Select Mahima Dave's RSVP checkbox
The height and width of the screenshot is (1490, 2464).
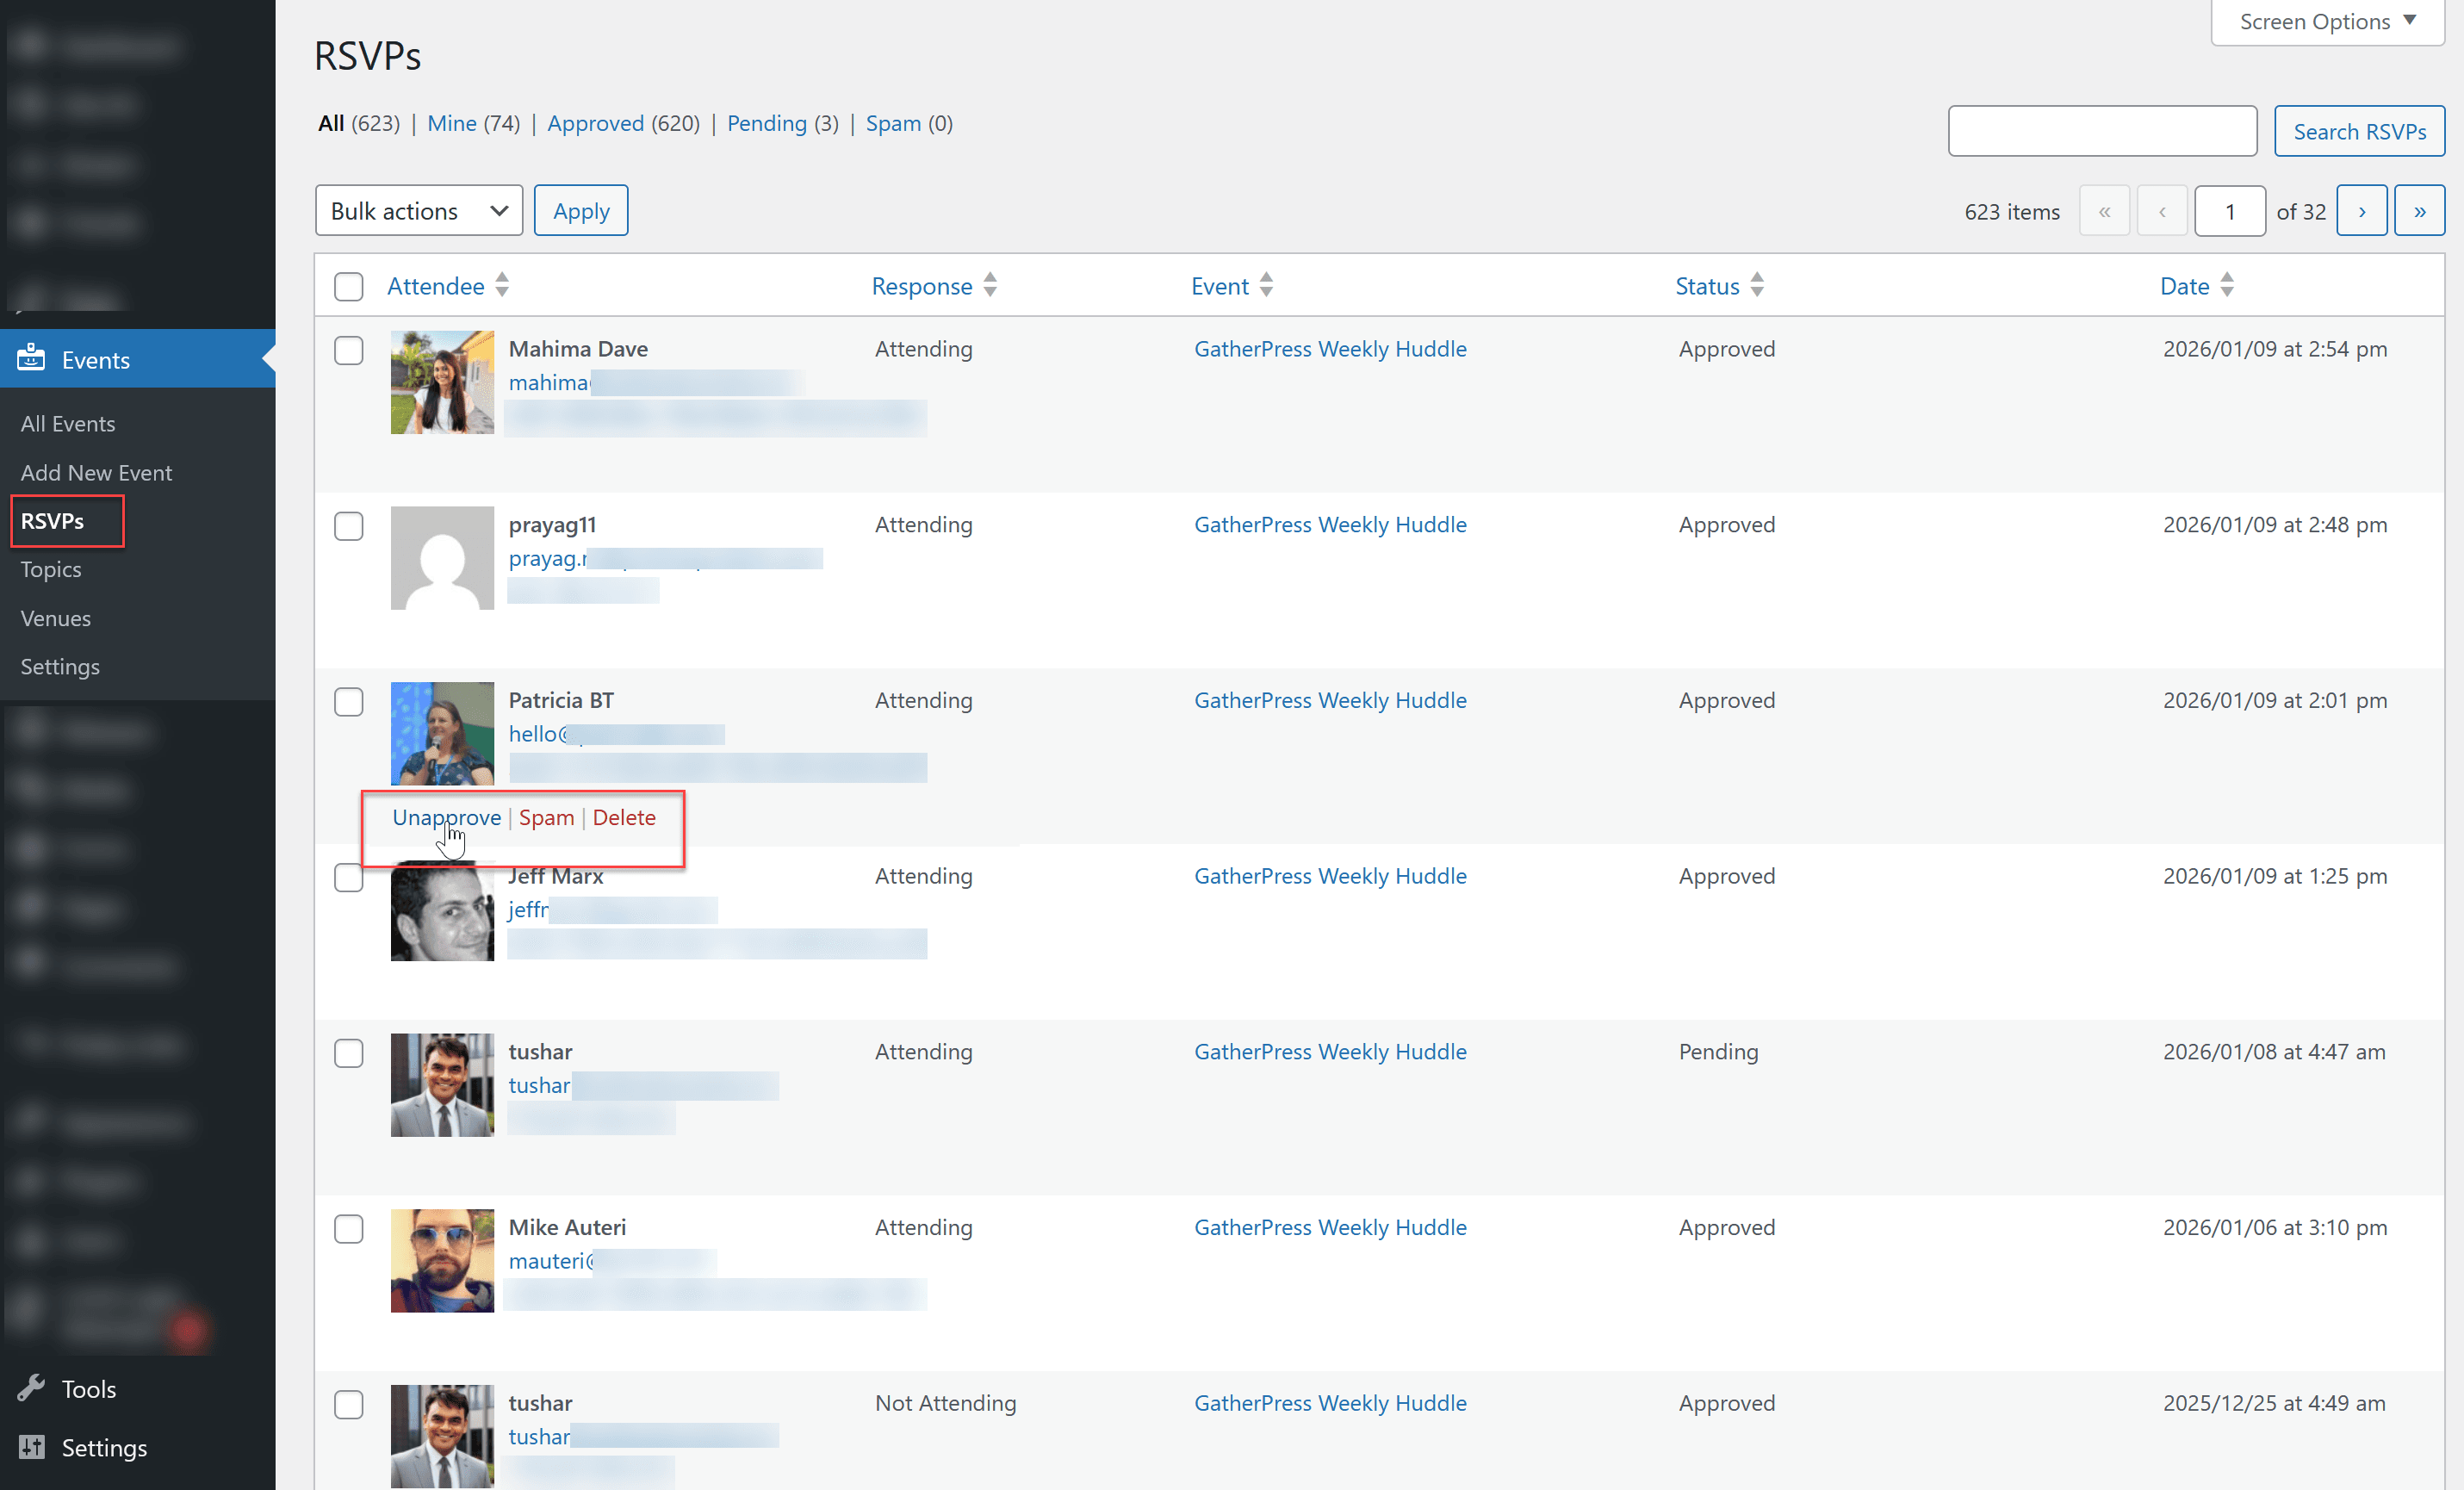point(348,350)
